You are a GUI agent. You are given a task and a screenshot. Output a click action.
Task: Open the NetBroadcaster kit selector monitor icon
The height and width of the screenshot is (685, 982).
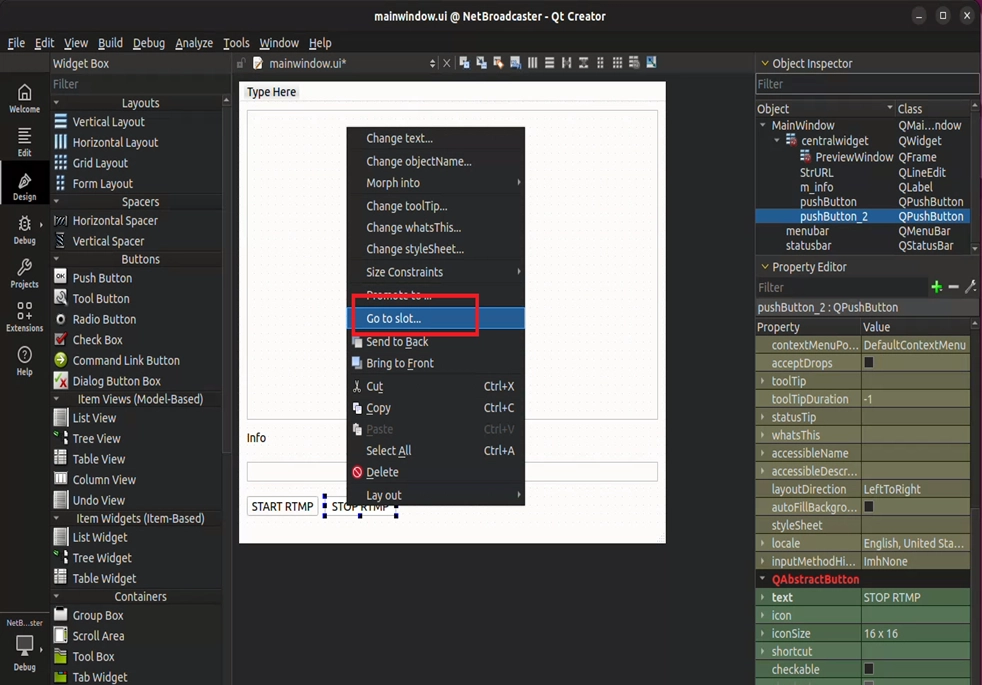[x=24, y=645]
